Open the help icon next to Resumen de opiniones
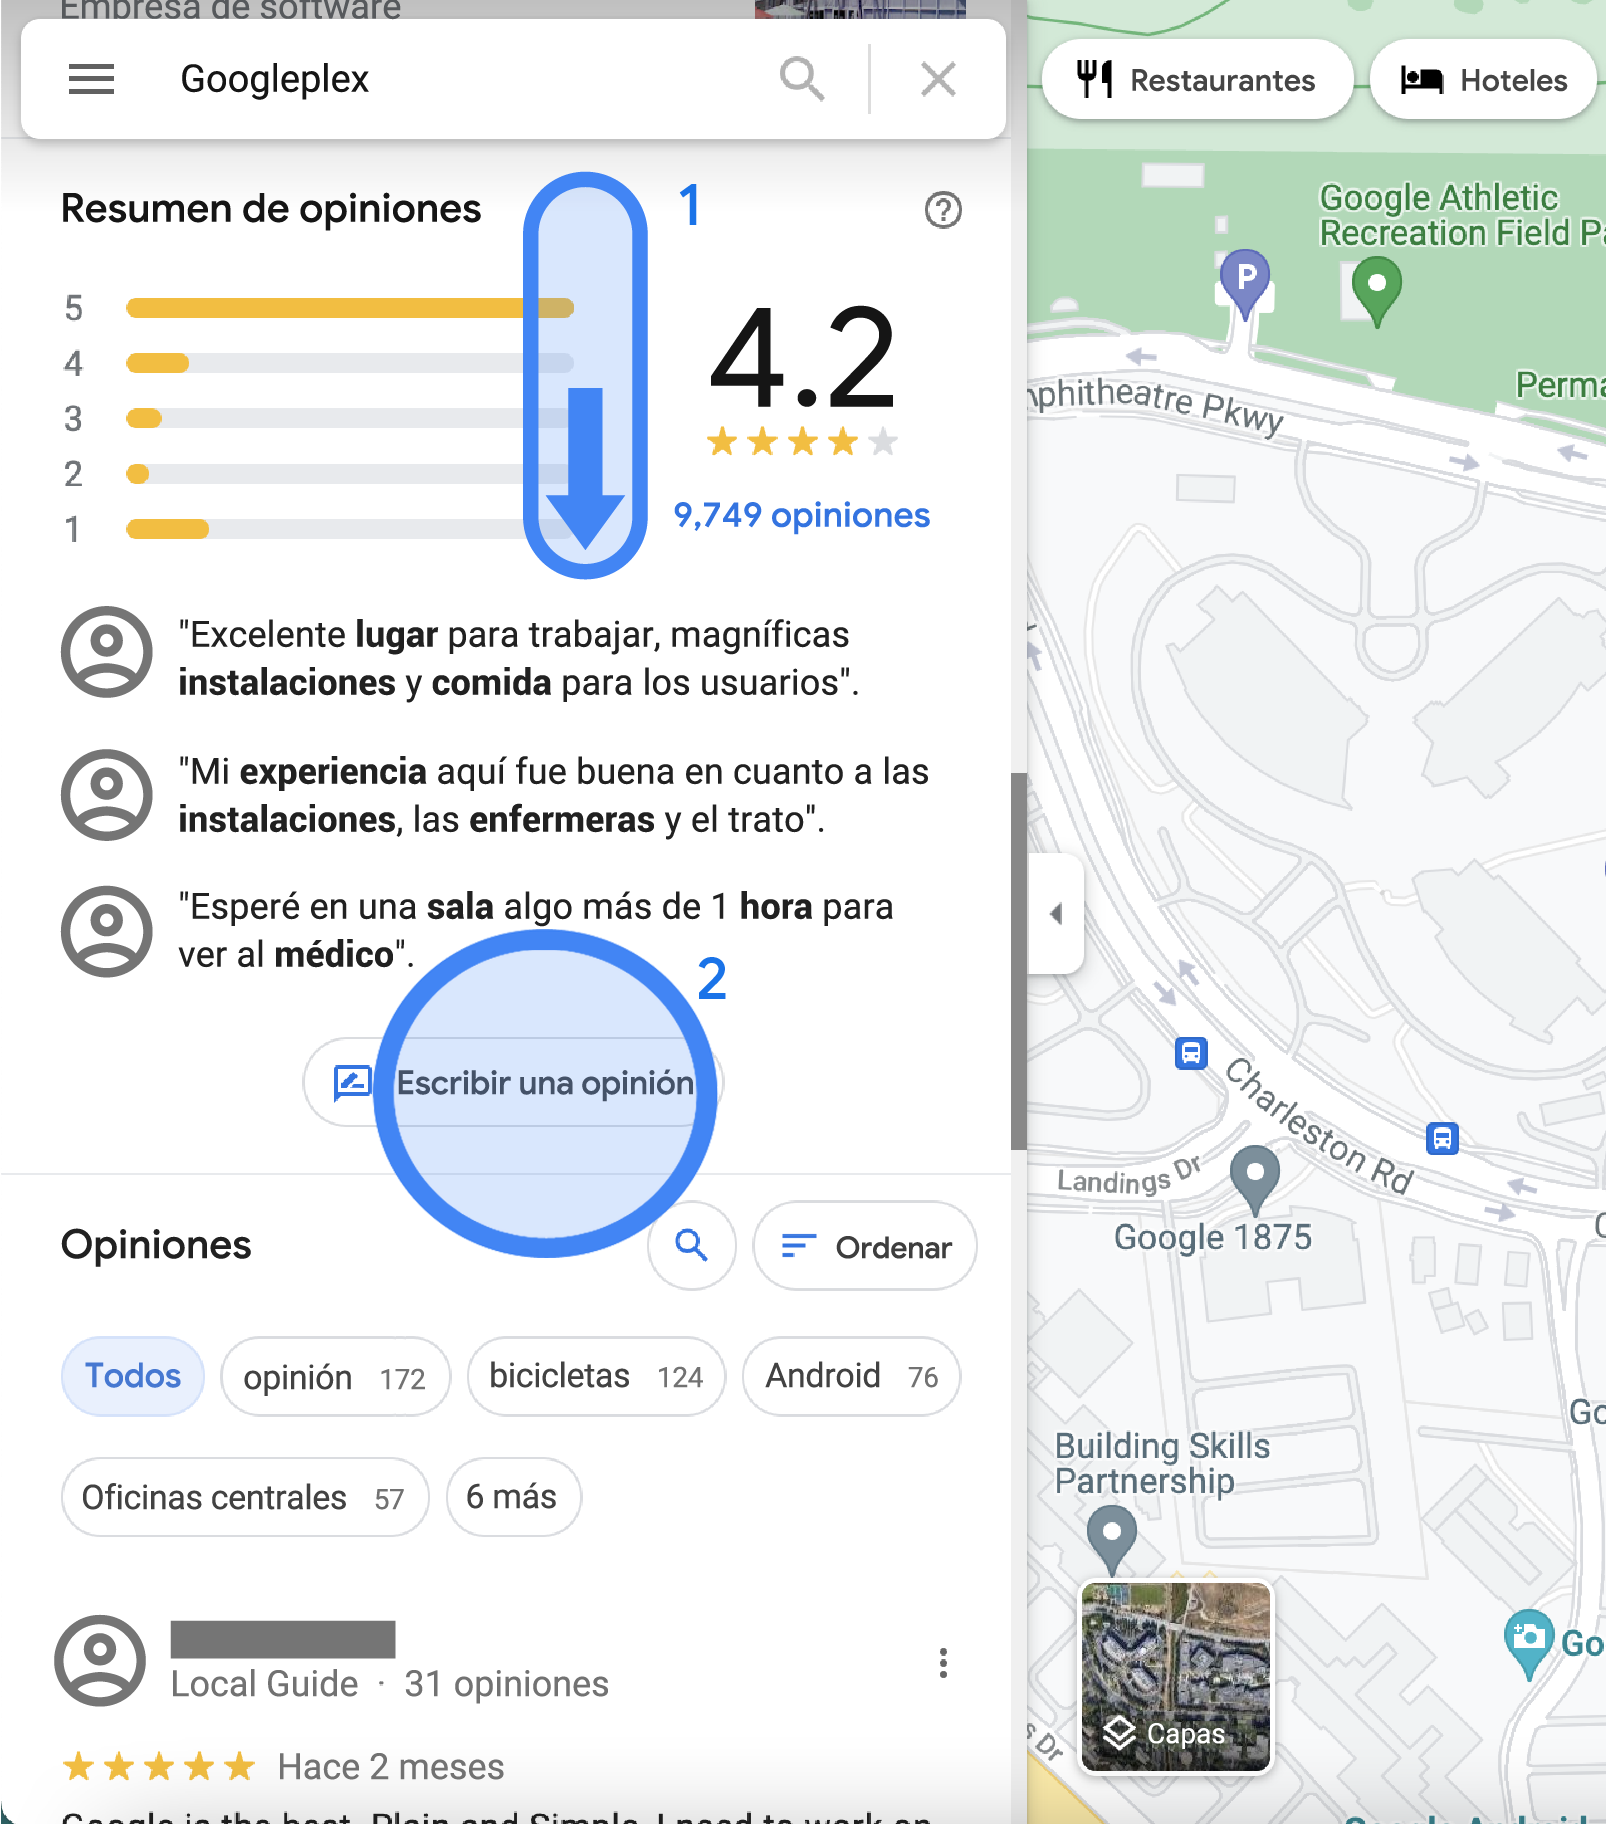Viewport: 1606px width, 1824px height. 943,210
